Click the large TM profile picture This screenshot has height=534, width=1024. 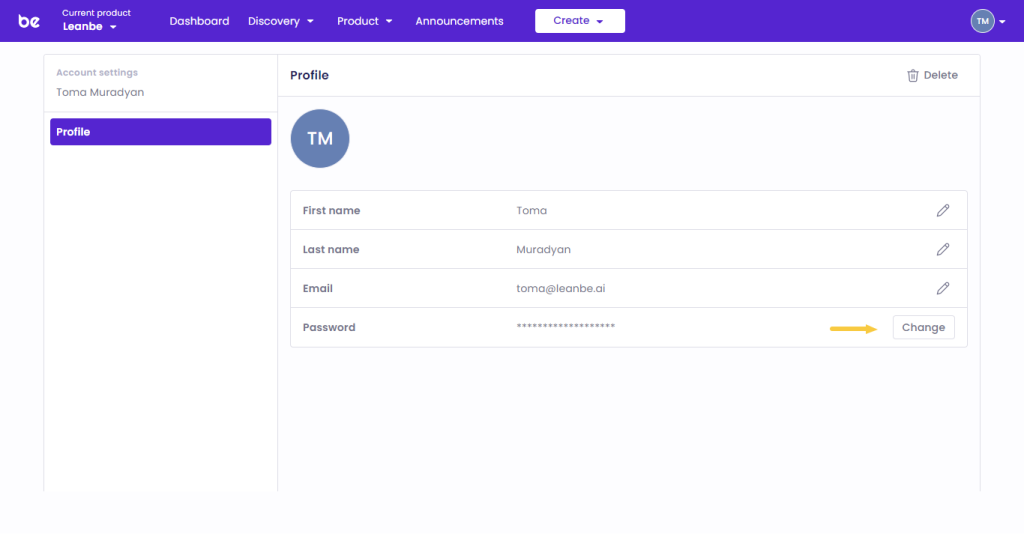(320, 139)
